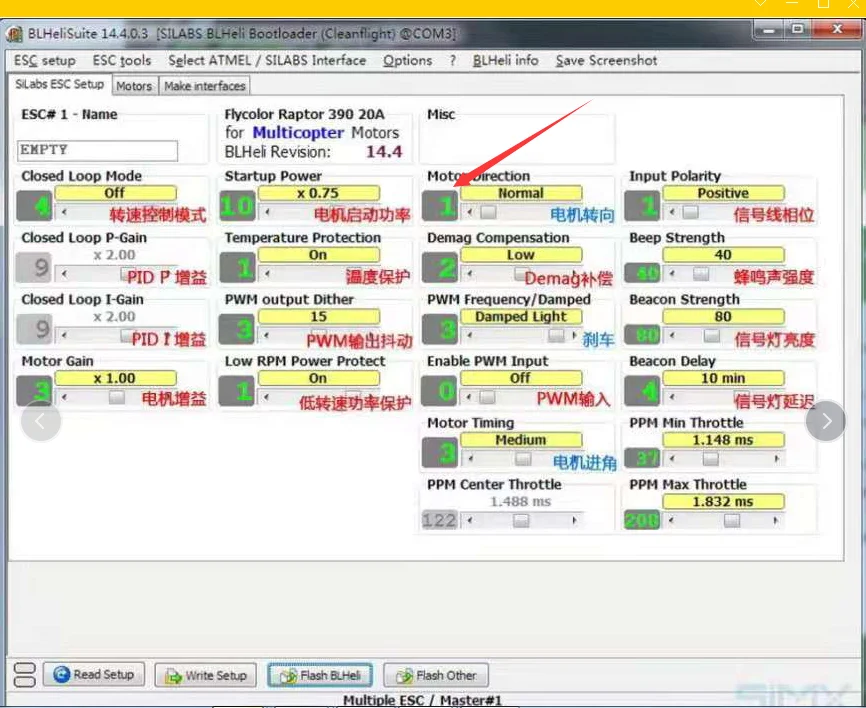The width and height of the screenshot is (866, 708).
Task: Click left arrow of Demag Compensation slider
Action: click(x=469, y=273)
